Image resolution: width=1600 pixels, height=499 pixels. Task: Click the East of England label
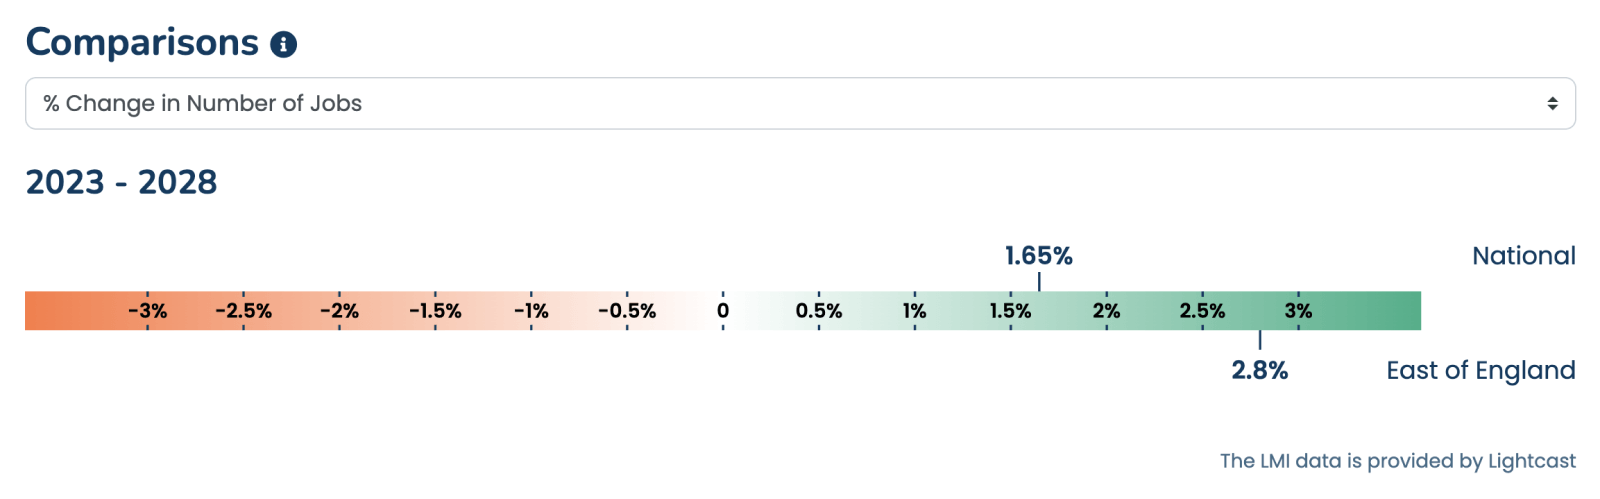1481,371
